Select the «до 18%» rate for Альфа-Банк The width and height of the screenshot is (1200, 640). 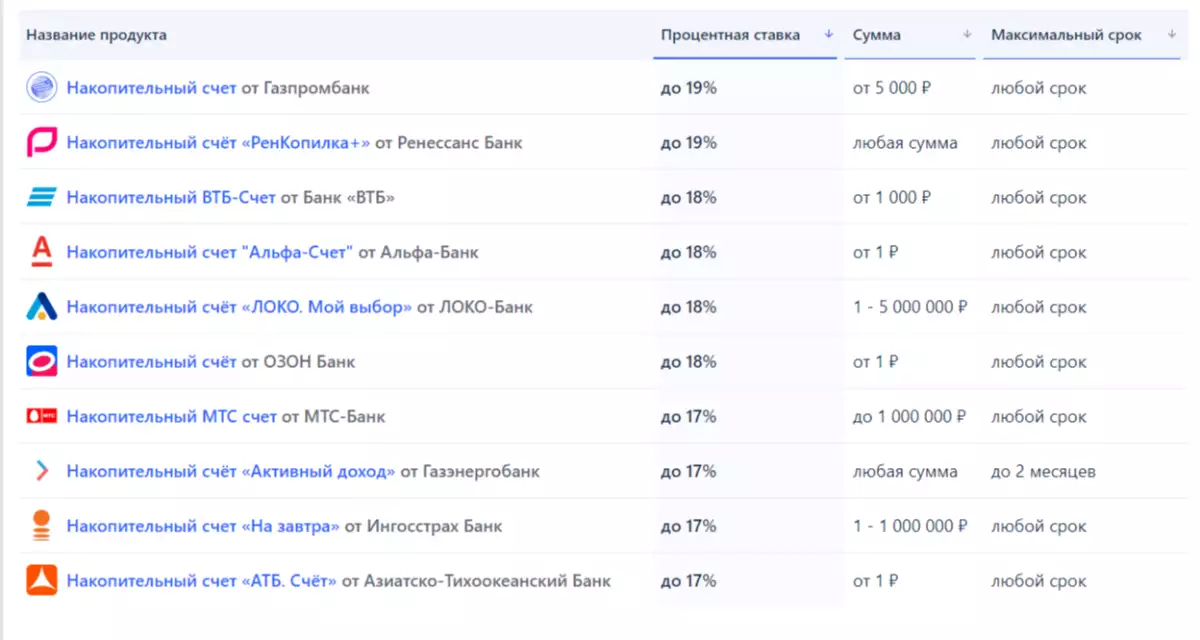point(689,252)
